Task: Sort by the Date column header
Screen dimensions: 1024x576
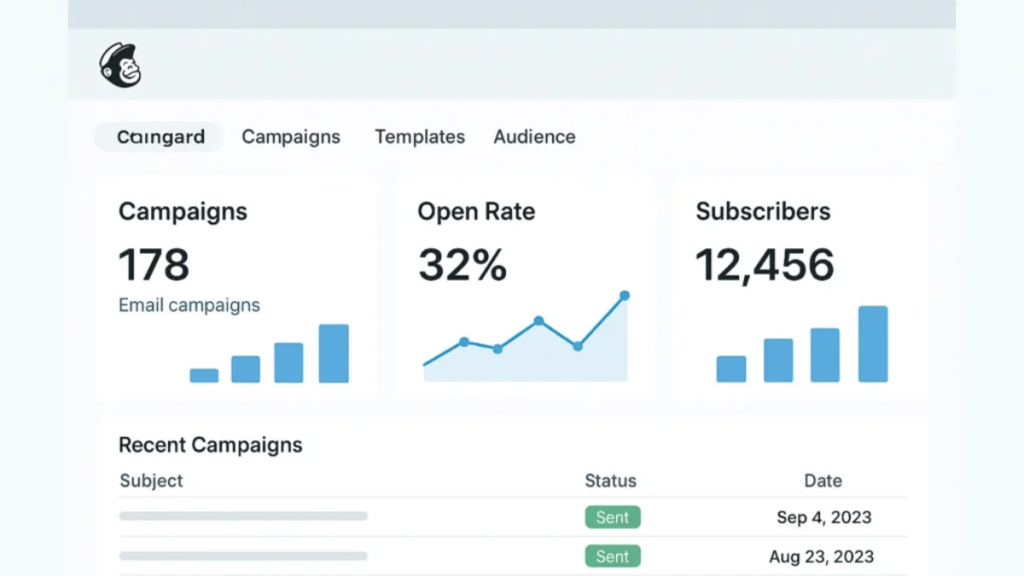Action: click(x=822, y=481)
